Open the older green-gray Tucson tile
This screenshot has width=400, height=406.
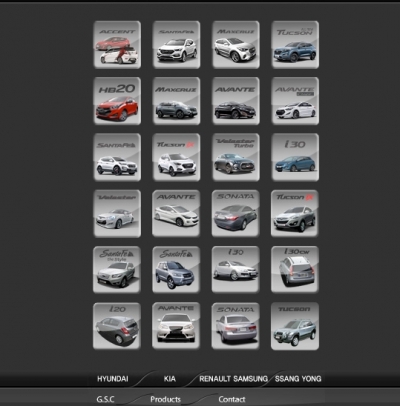coord(295,326)
